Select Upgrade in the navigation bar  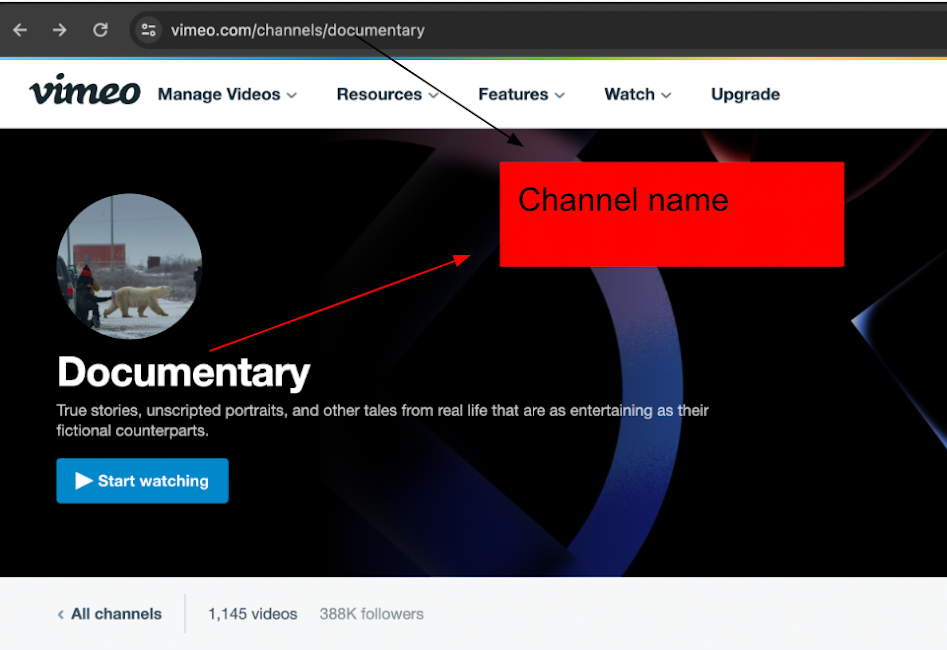pos(745,94)
